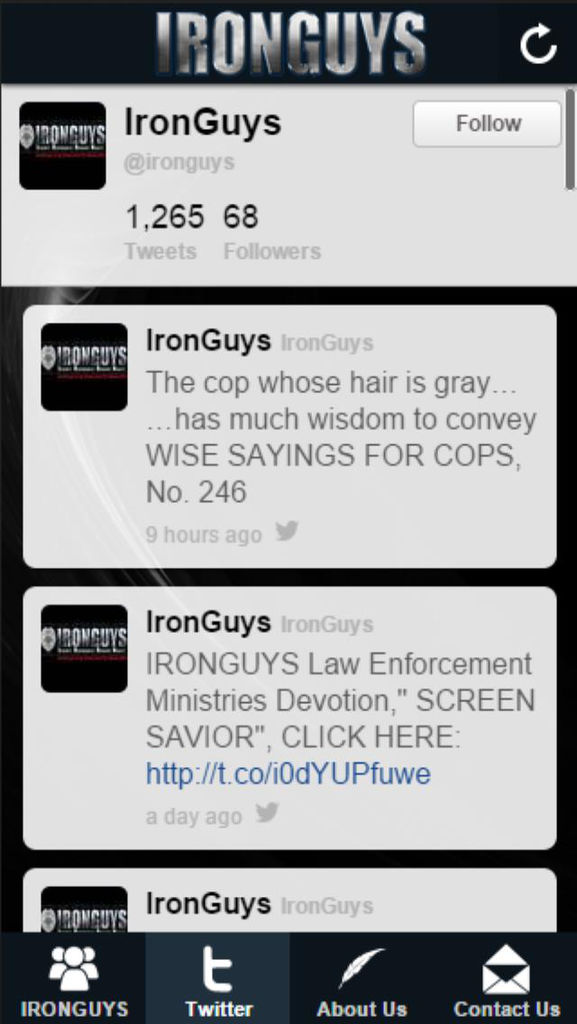Click the avatar on the Screen Savior tweet
The image size is (577, 1024).
tap(84, 648)
